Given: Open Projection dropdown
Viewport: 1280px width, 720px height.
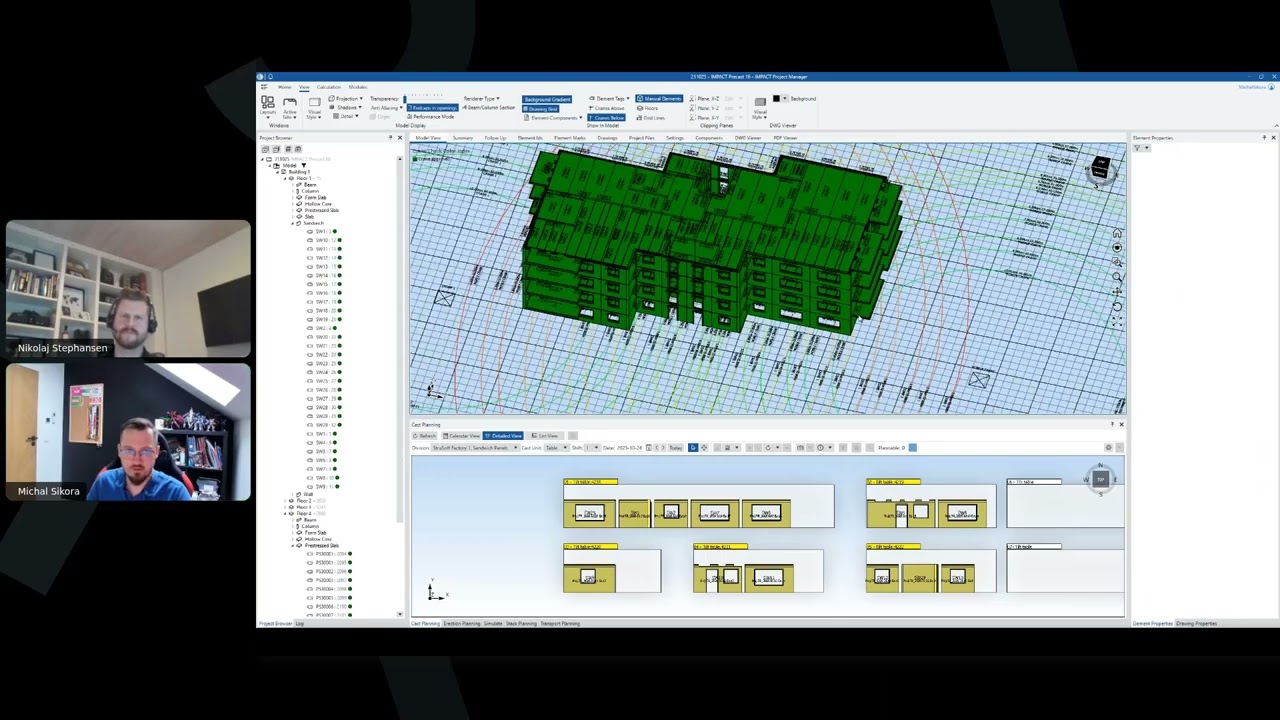Looking at the screenshot, I should pyautogui.click(x=347, y=99).
